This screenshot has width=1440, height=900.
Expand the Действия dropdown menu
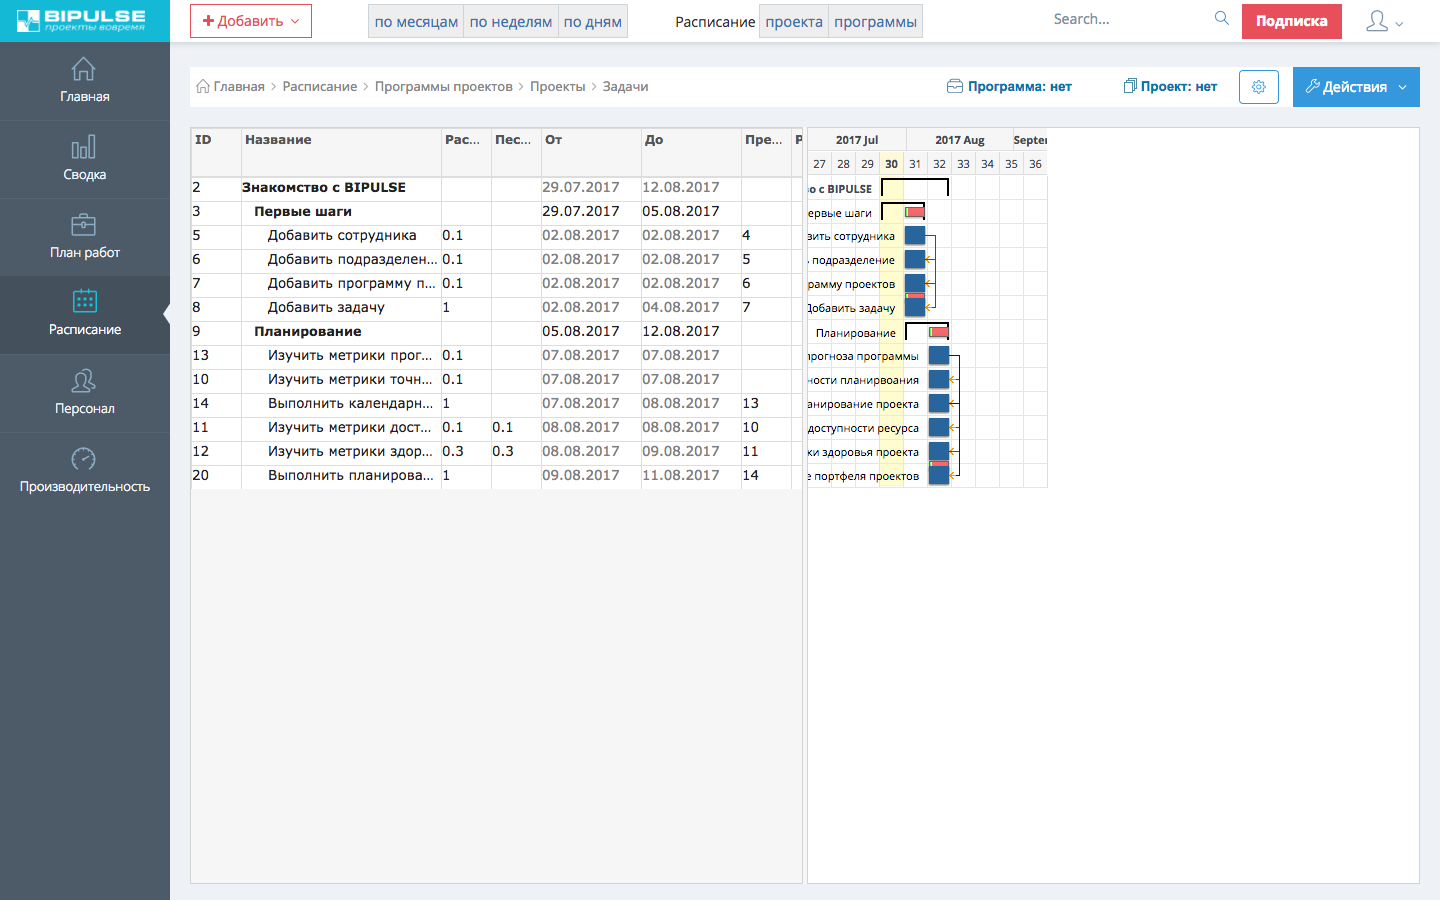click(x=1355, y=87)
